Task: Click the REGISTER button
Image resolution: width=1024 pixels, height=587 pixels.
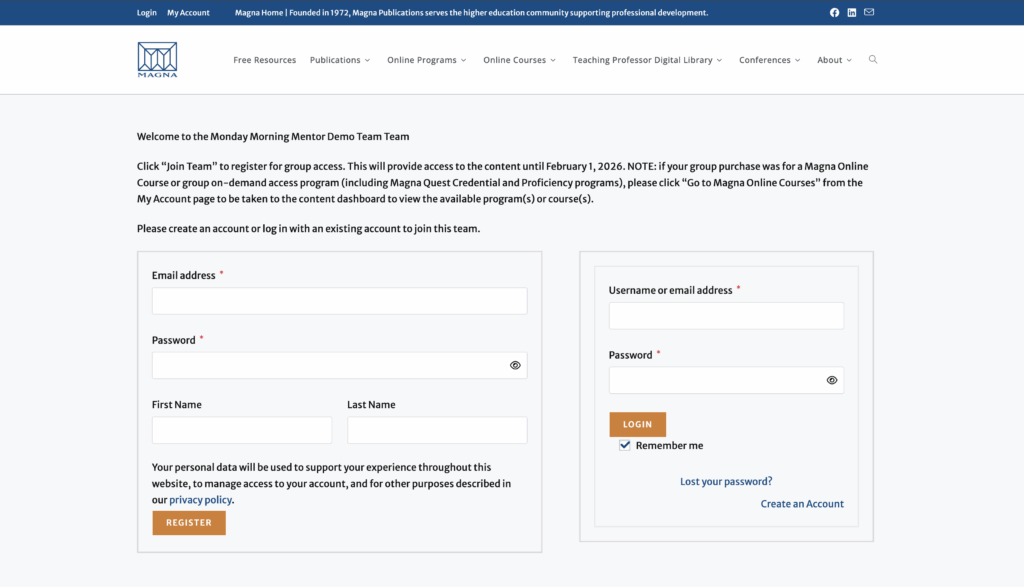Action: tap(188, 522)
